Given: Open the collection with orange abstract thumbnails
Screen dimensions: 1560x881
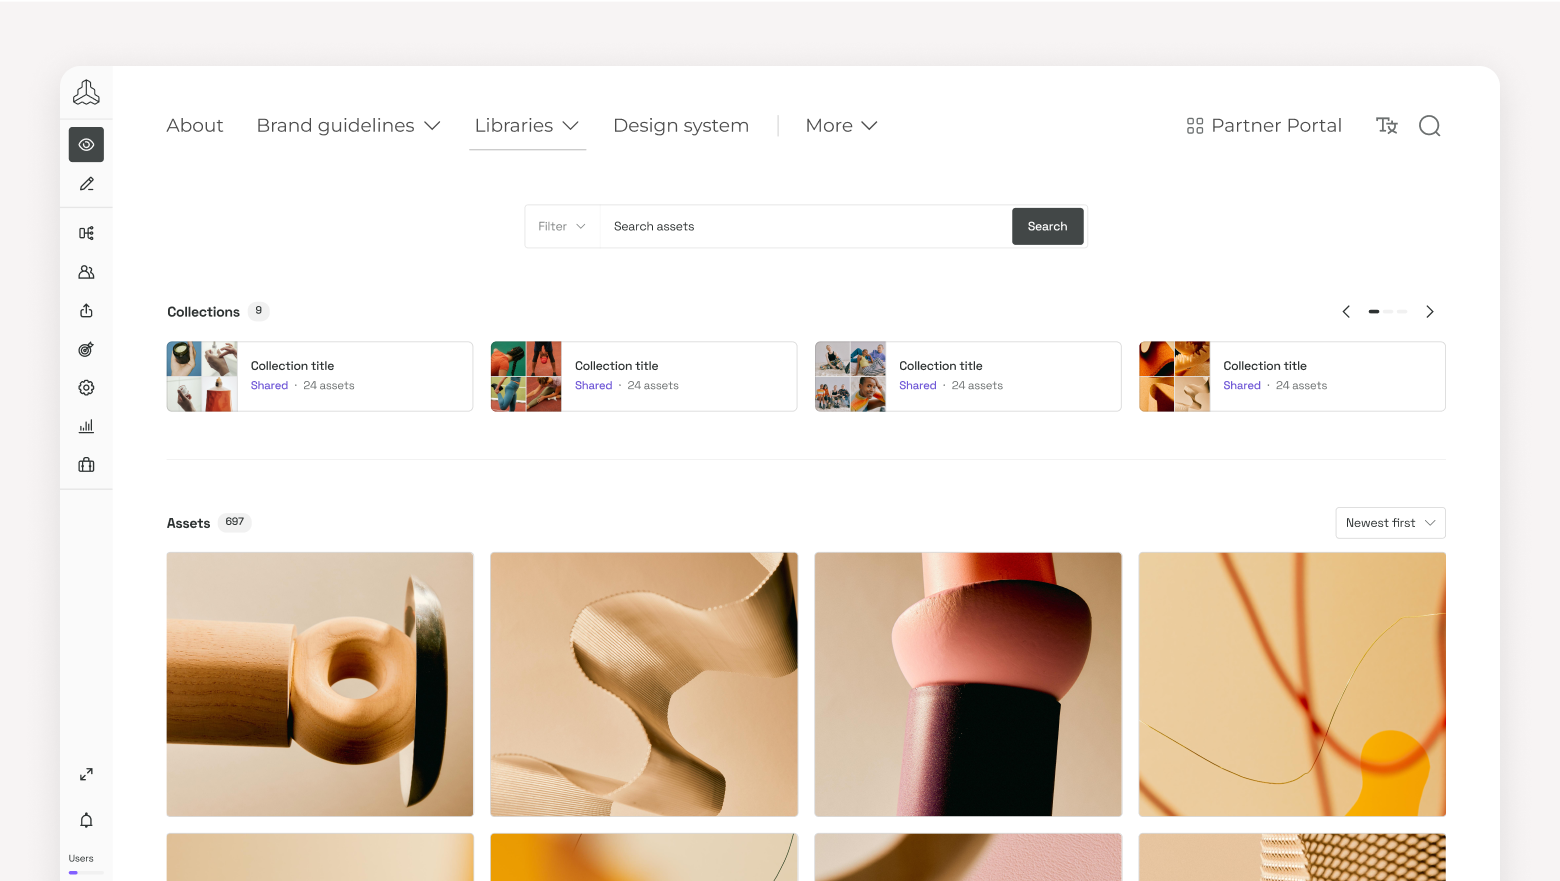Looking at the screenshot, I should [x=1292, y=376].
